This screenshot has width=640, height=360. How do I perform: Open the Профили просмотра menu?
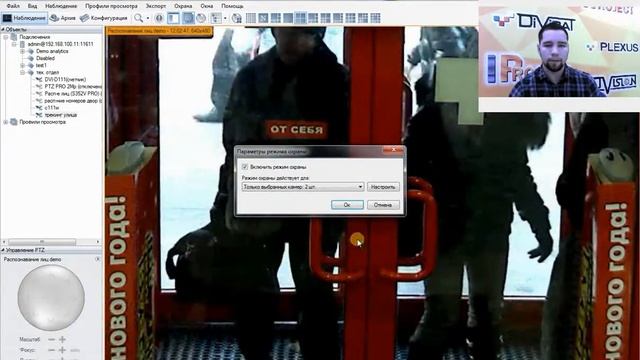(x=111, y=6)
